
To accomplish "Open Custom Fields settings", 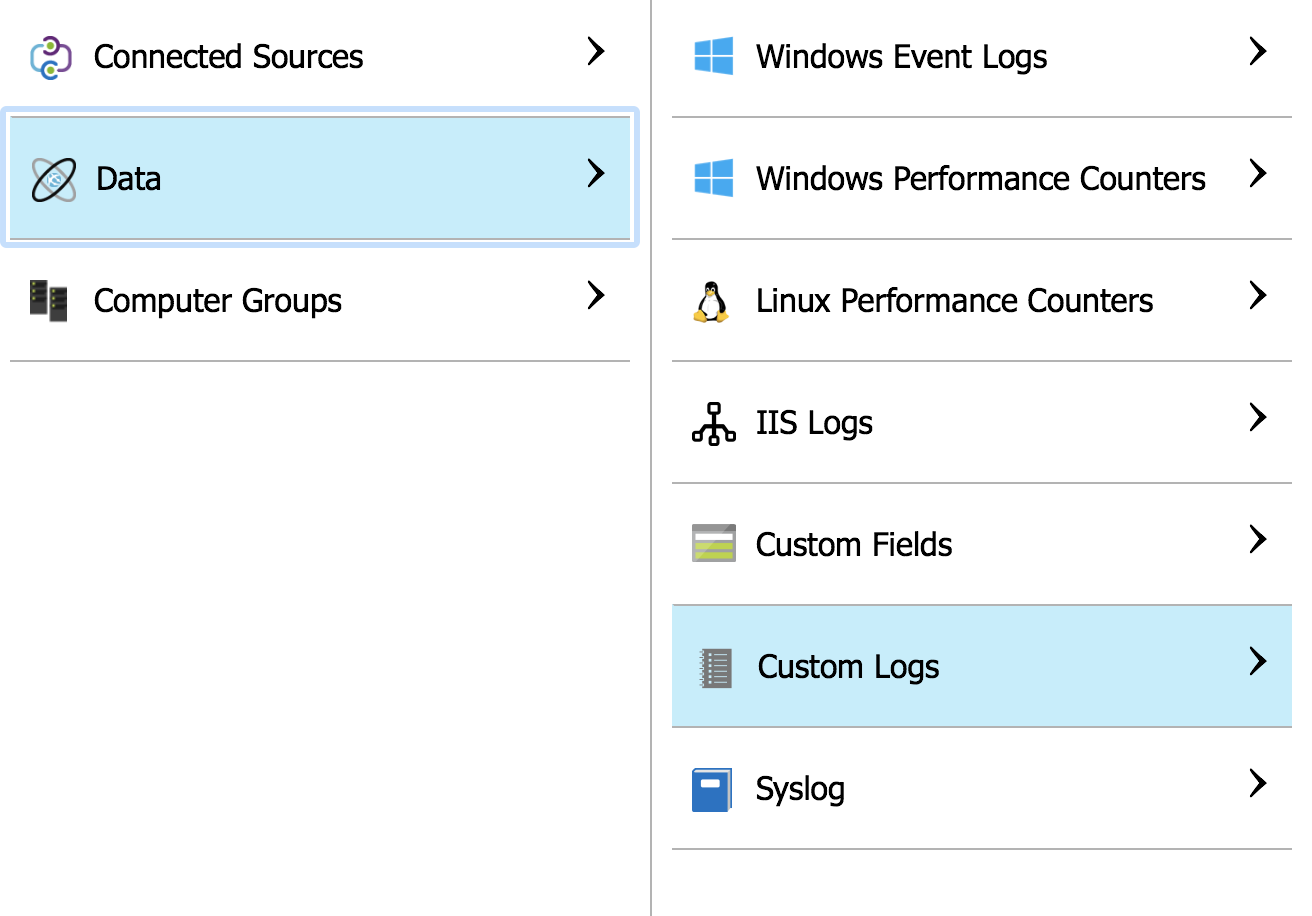I will (853, 544).
